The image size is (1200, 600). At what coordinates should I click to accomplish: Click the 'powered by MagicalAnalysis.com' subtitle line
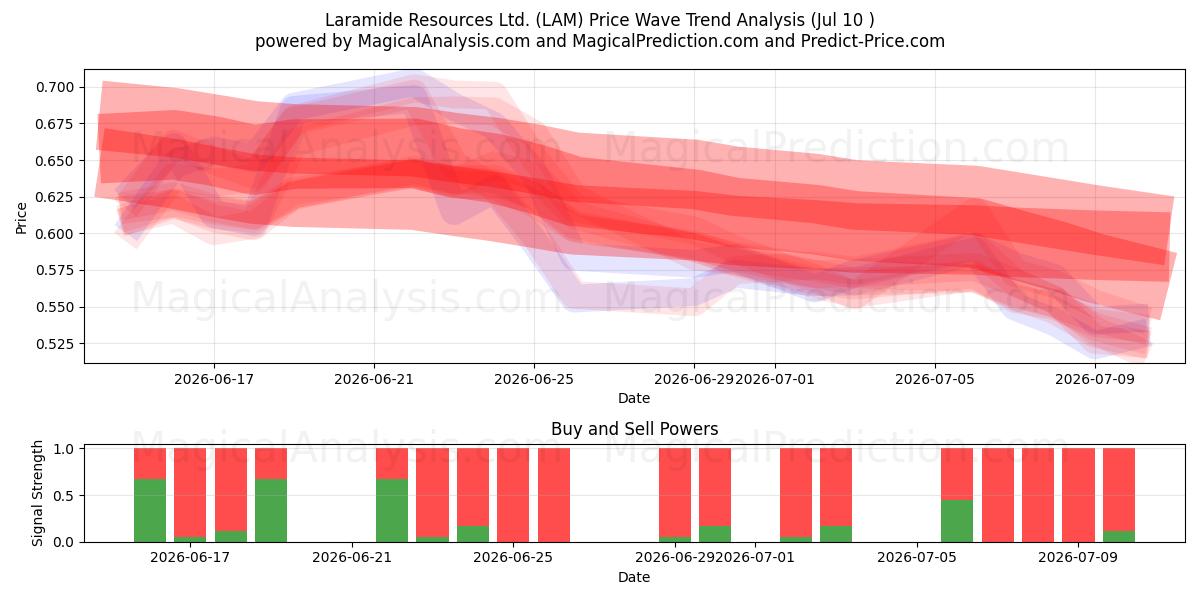pos(600,41)
